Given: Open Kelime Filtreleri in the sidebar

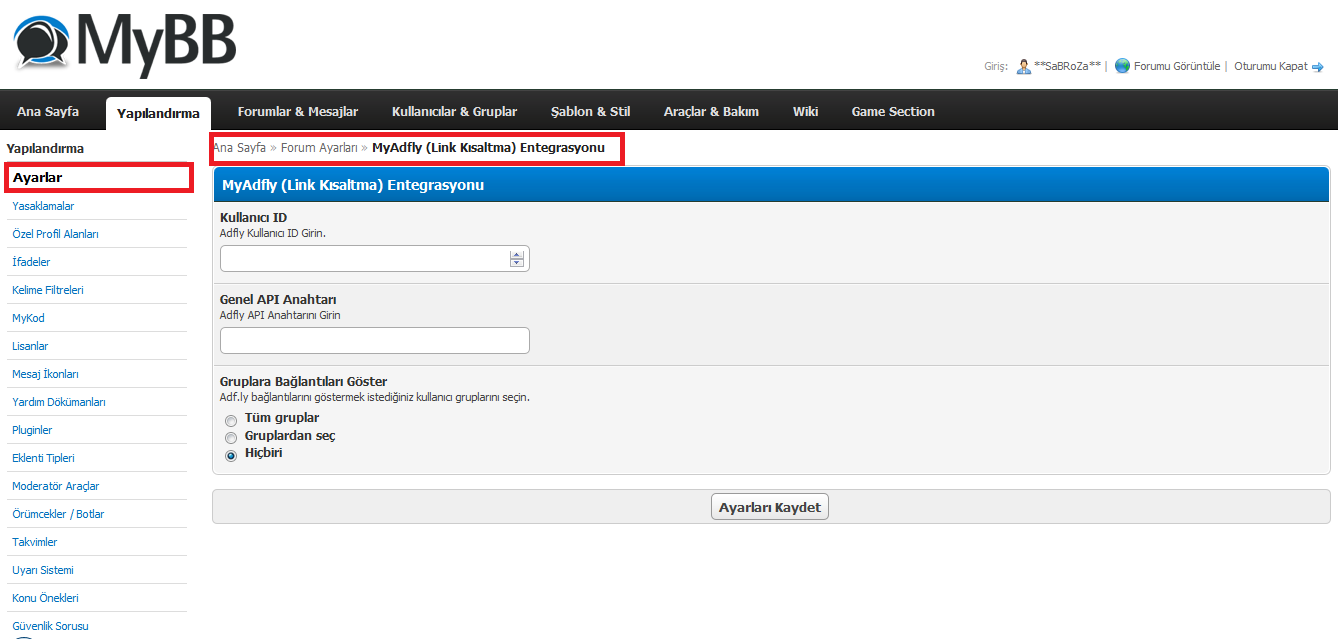Looking at the screenshot, I should coord(48,290).
